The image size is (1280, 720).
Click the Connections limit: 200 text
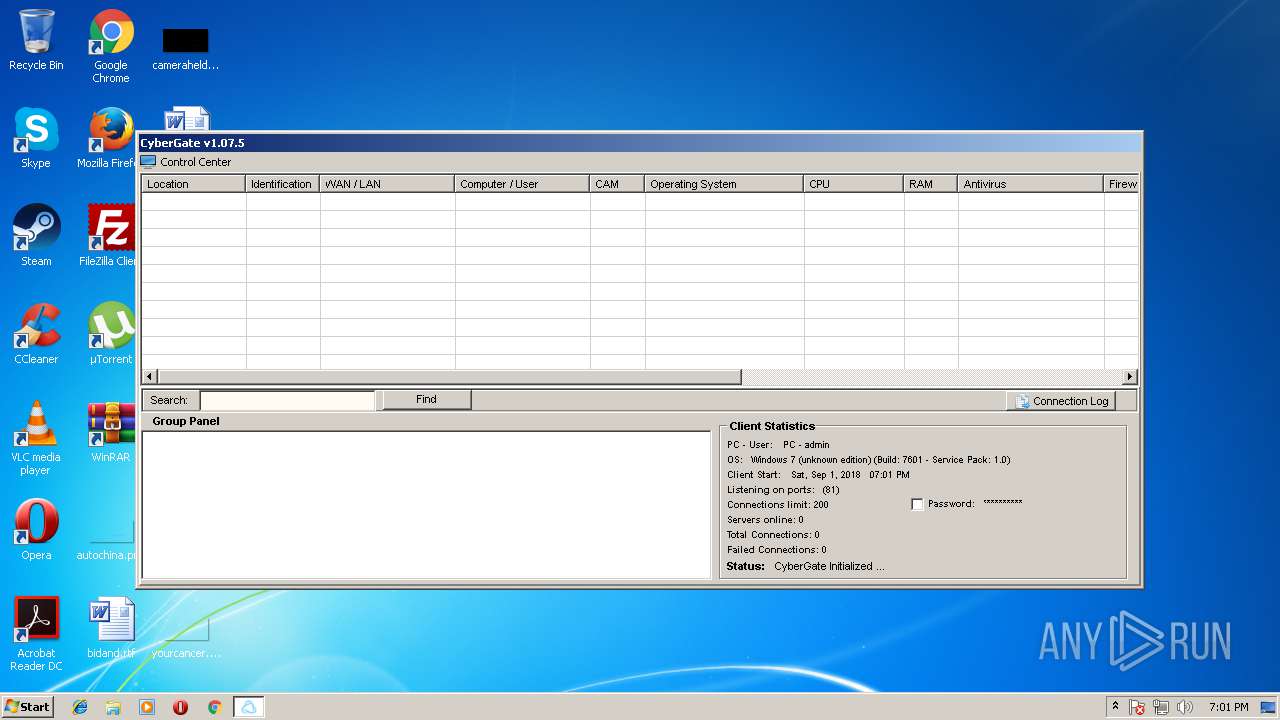coord(778,505)
